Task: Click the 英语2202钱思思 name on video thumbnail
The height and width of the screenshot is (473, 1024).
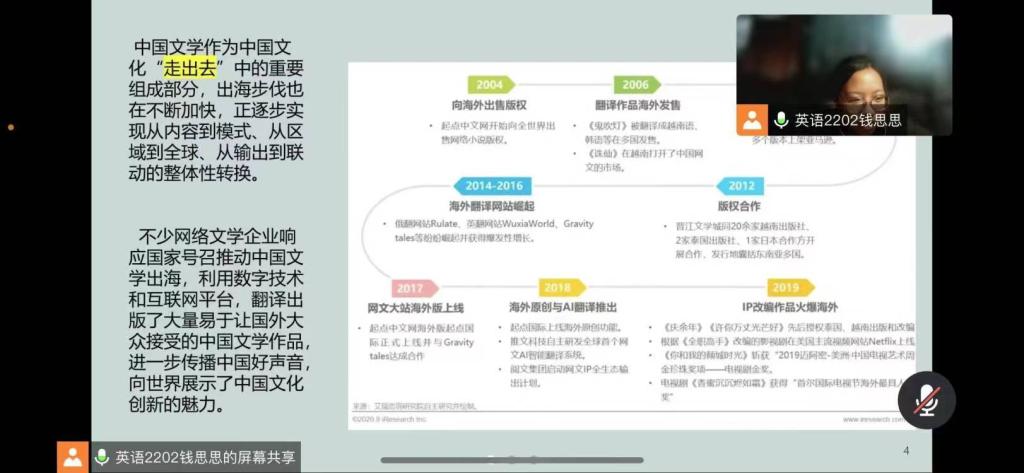Action: point(848,120)
